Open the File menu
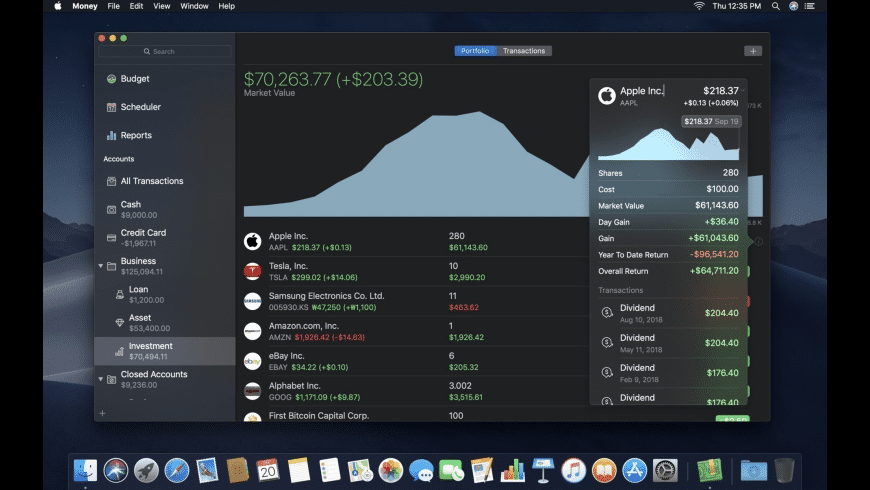 click(x=113, y=6)
